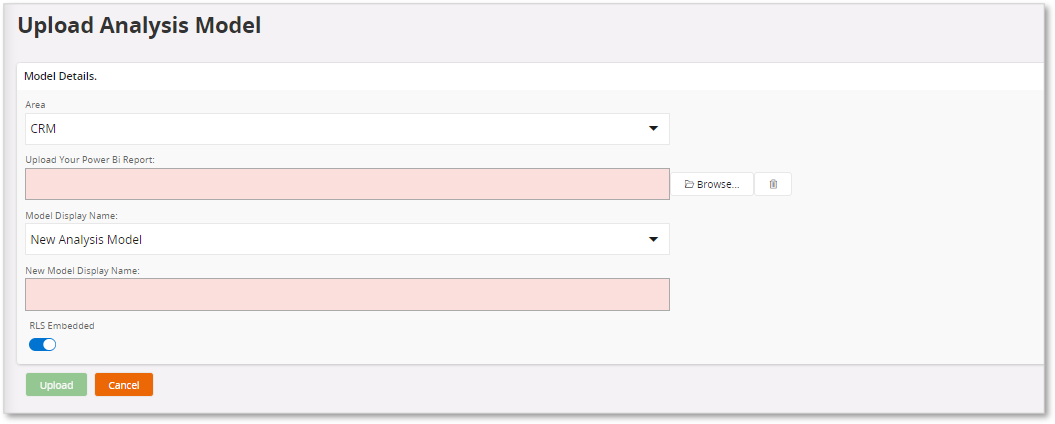Focus the Upload Your Power Bi Report field
The height and width of the screenshot is (424, 1055).
coord(347,184)
